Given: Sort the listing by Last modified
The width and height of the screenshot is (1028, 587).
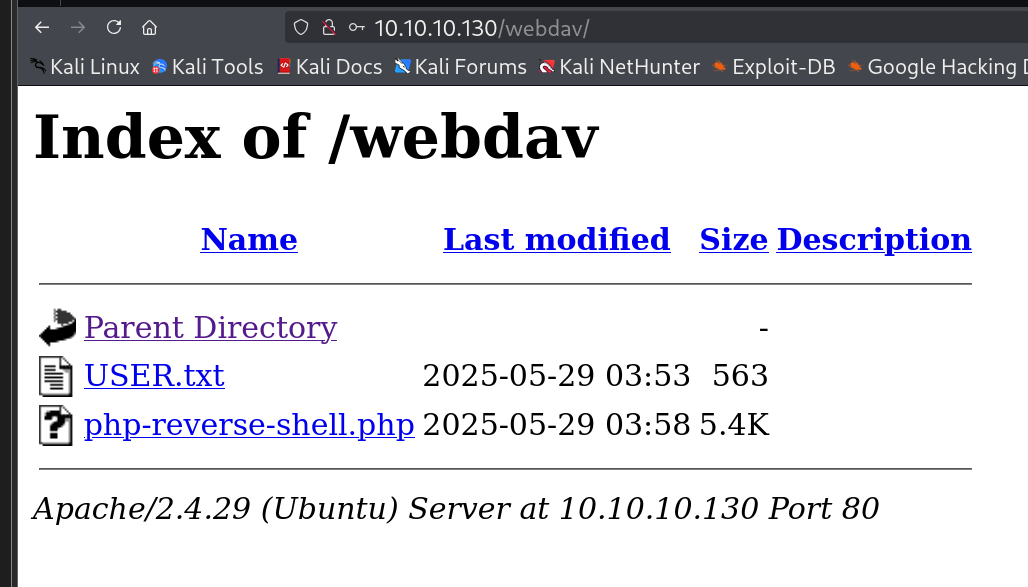Looking at the screenshot, I should [x=556, y=240].
